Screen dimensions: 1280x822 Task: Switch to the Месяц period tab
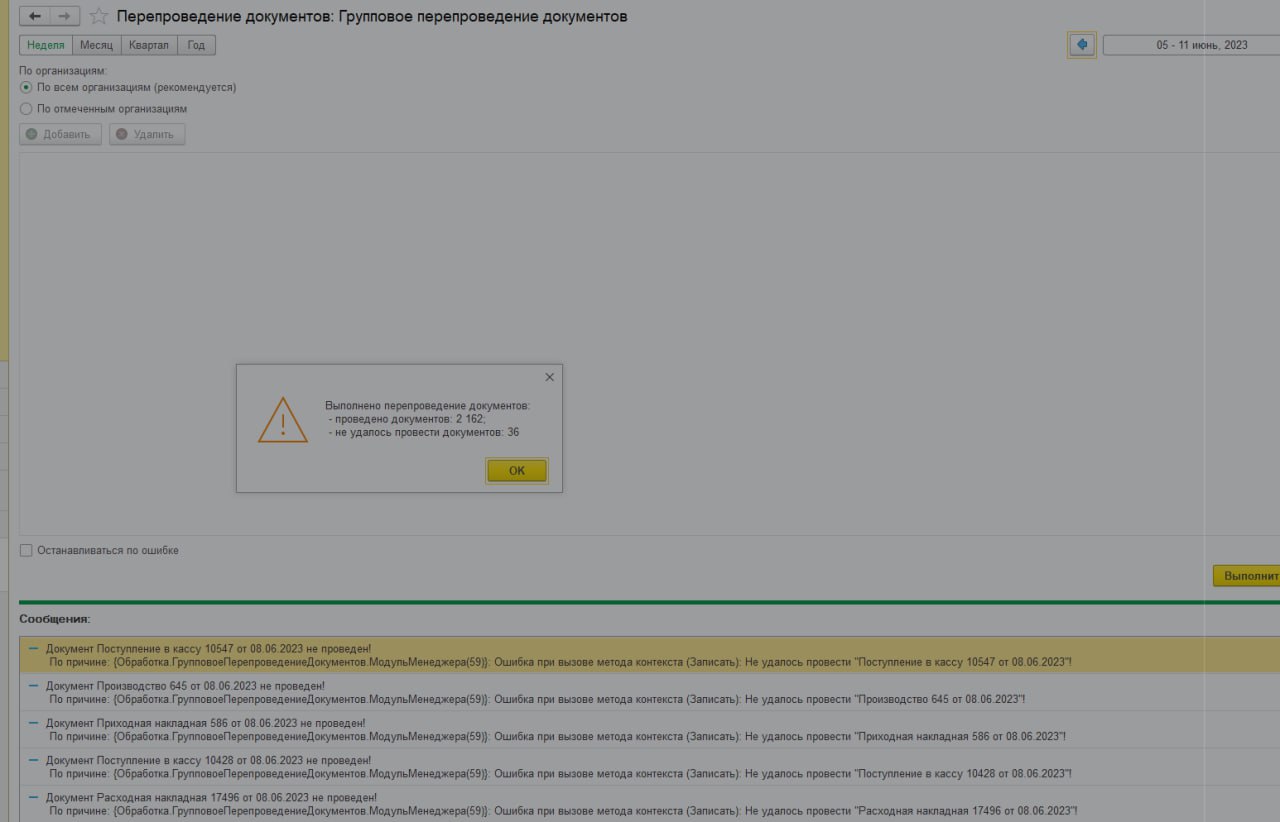pyautogui.click(x=97, y=45)
